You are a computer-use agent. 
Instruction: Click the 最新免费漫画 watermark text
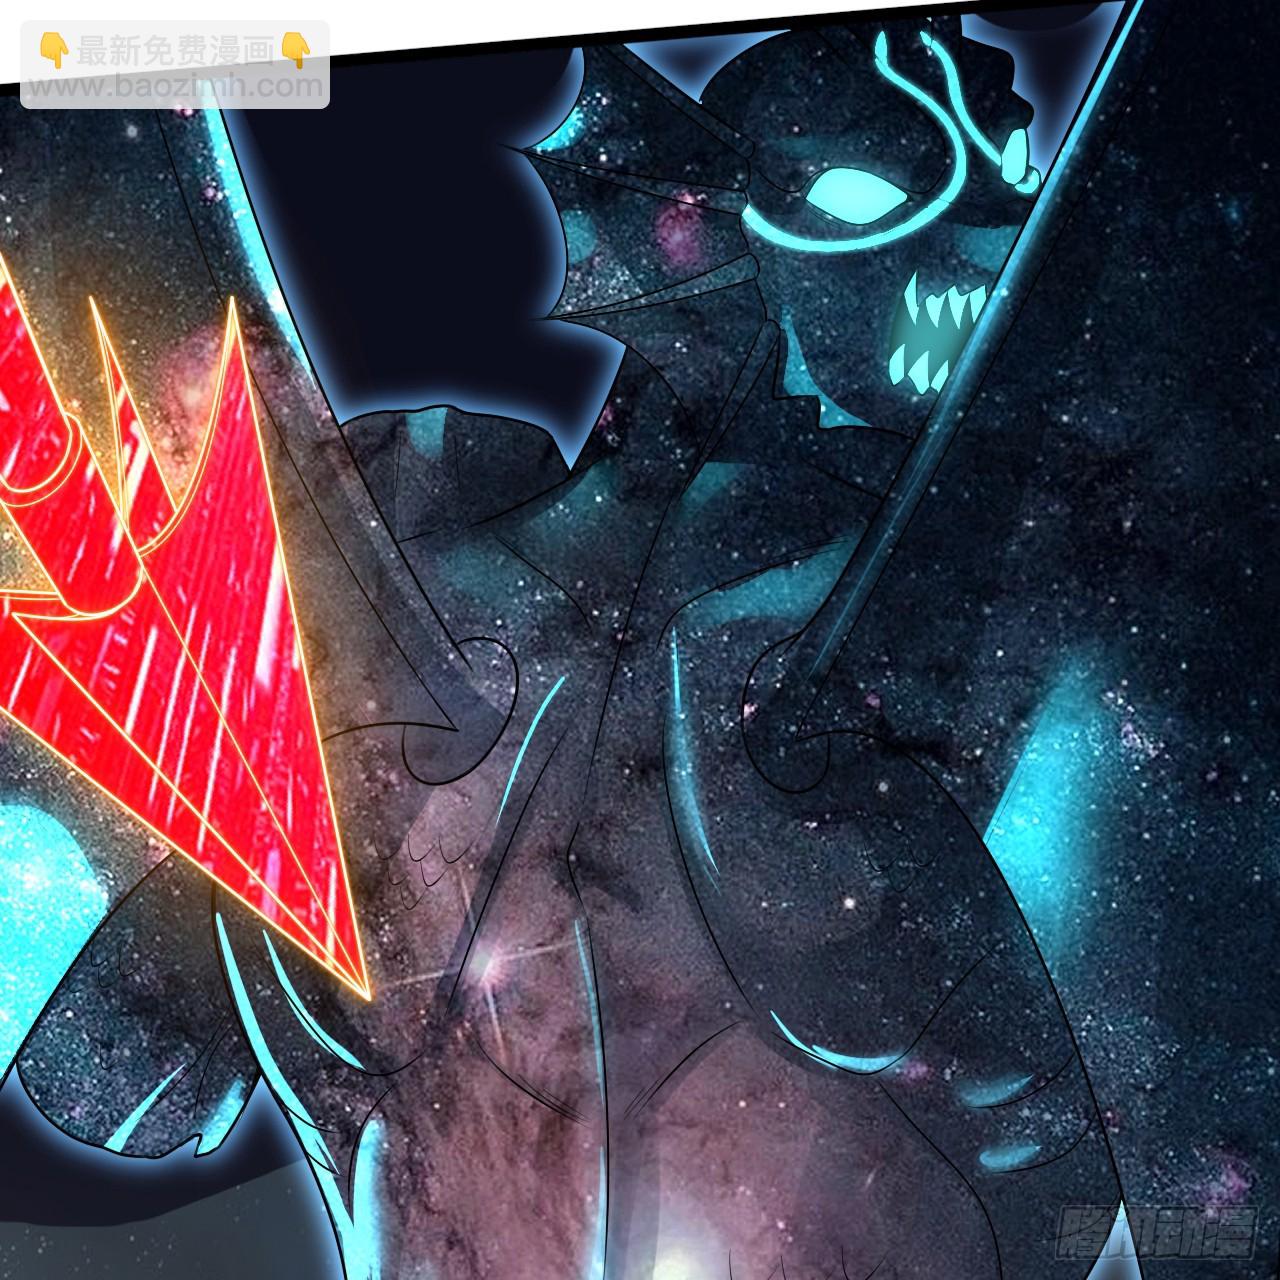[x=174, y=52]
